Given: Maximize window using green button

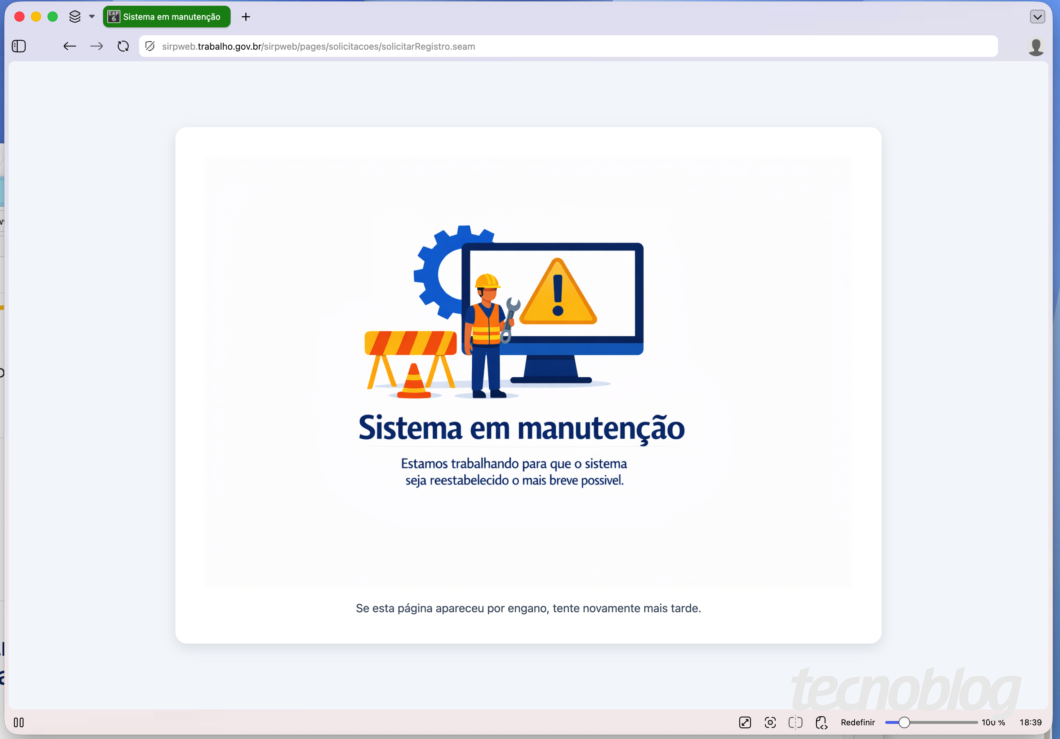Looking at the screenshot, I should tap(53, 16).
